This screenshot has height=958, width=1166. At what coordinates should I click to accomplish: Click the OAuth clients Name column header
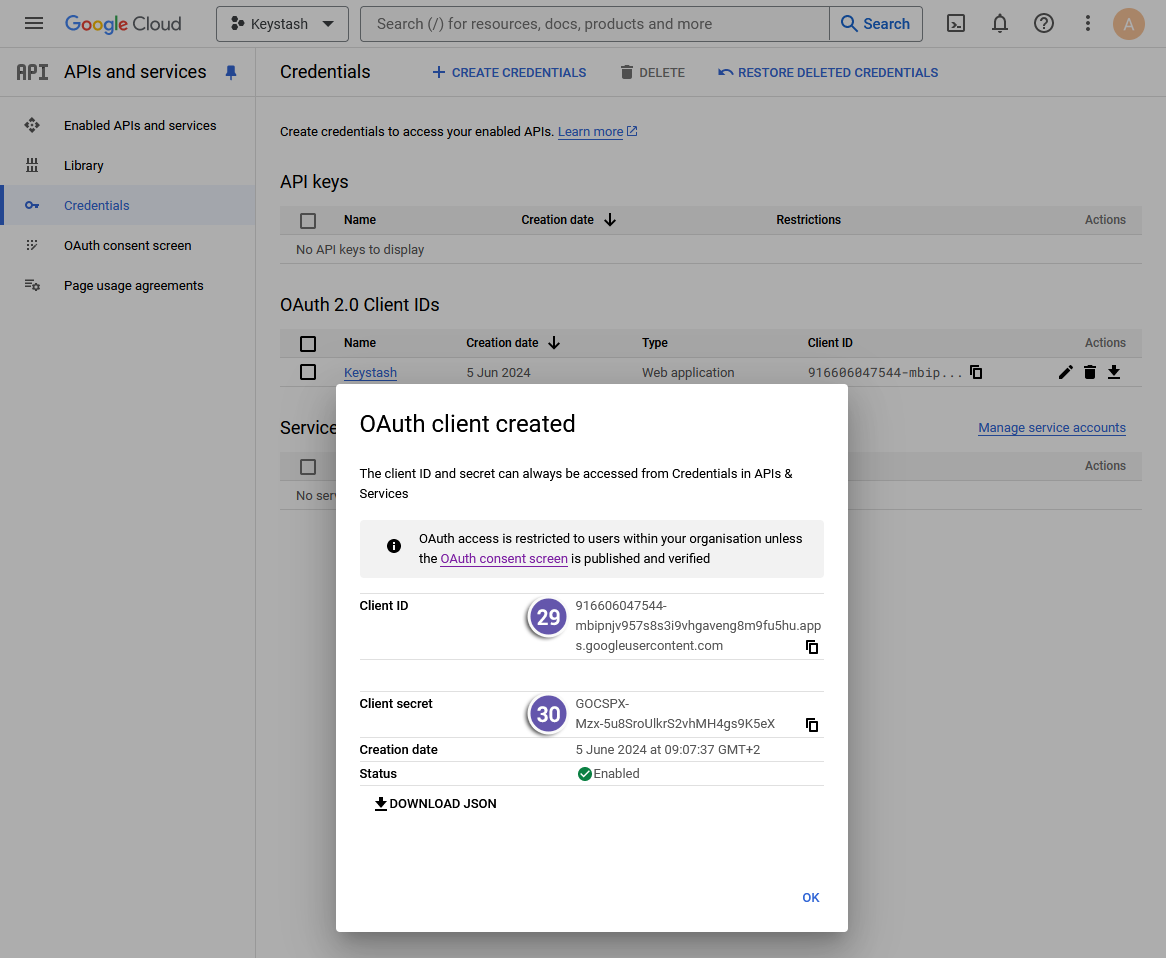click(x=360, y=343)
